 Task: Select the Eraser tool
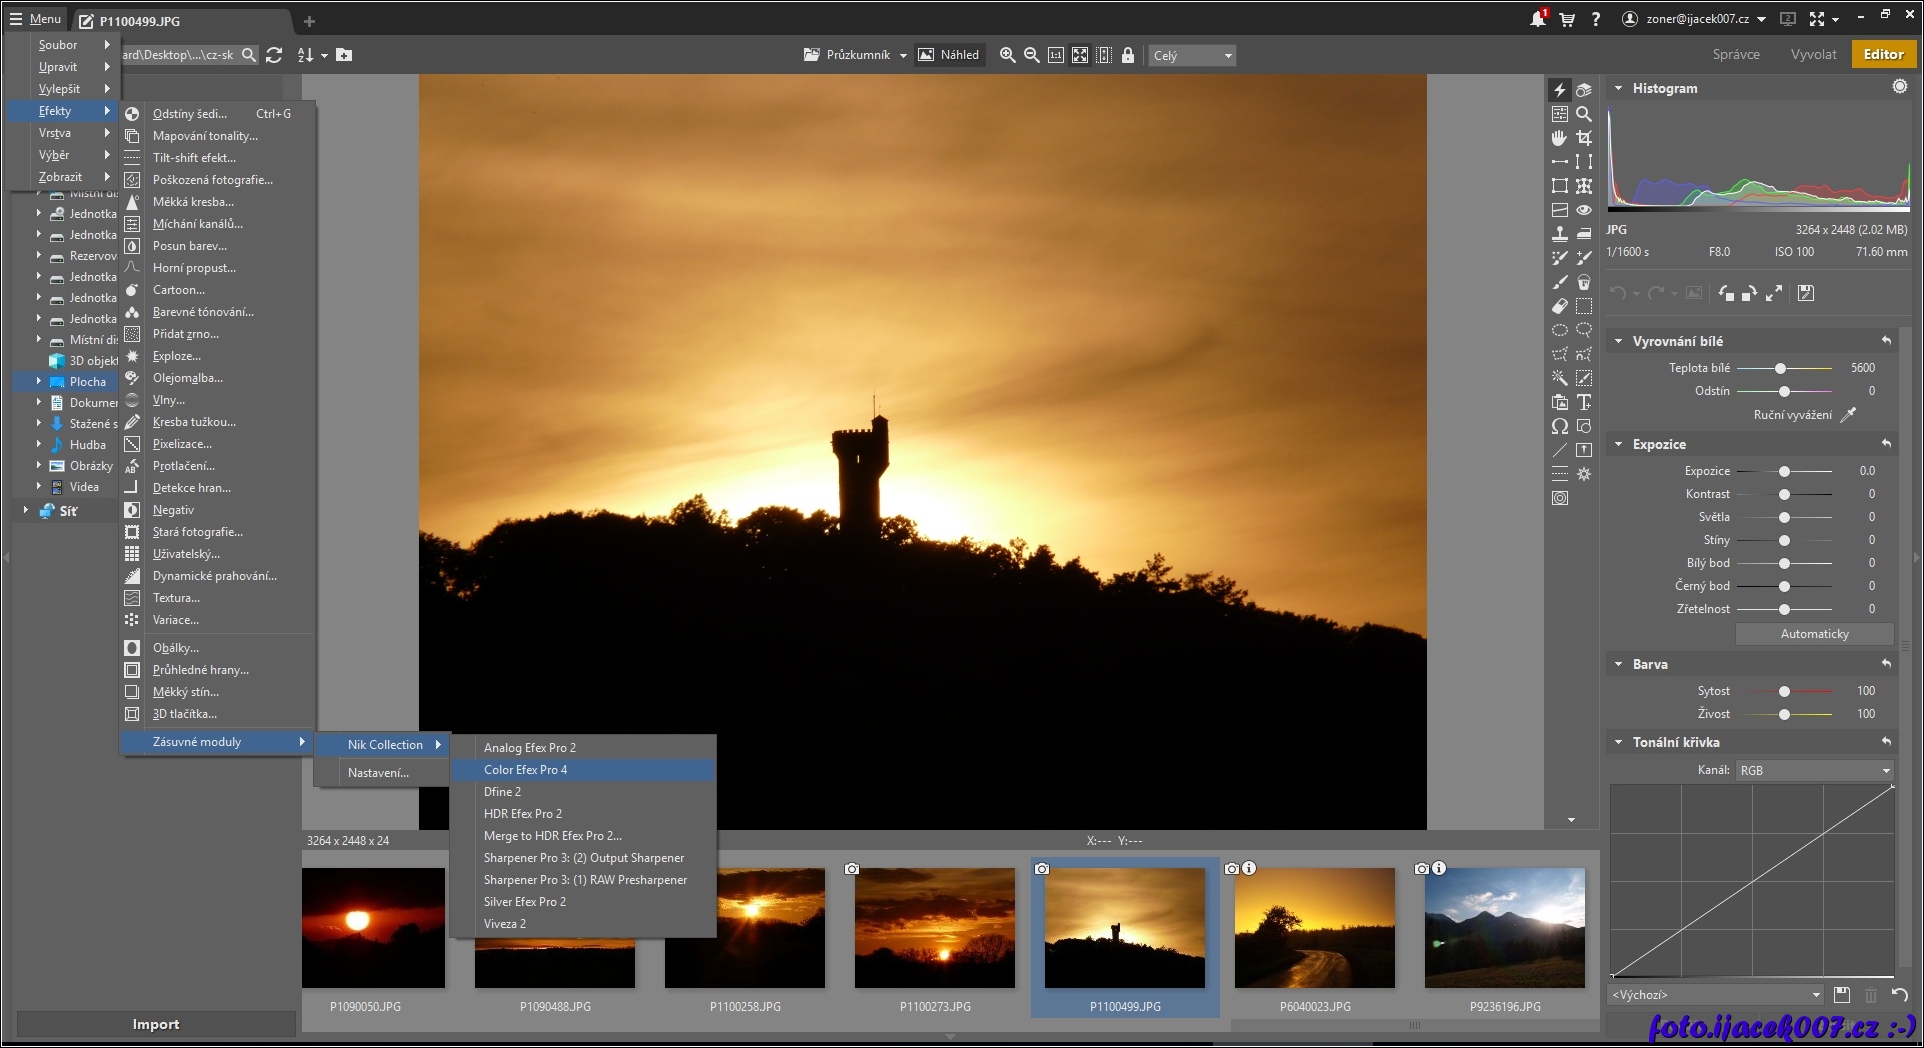click(x=1560, y=306)
